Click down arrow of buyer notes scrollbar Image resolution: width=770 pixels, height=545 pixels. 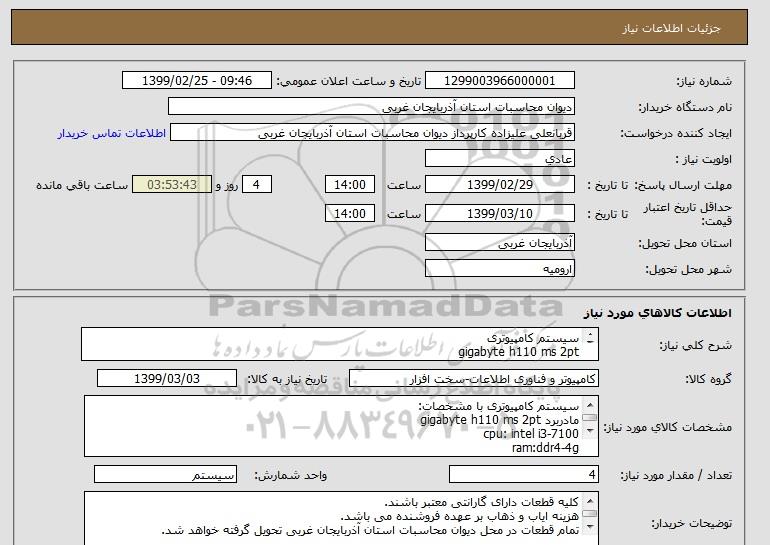(x=589, y=527)
